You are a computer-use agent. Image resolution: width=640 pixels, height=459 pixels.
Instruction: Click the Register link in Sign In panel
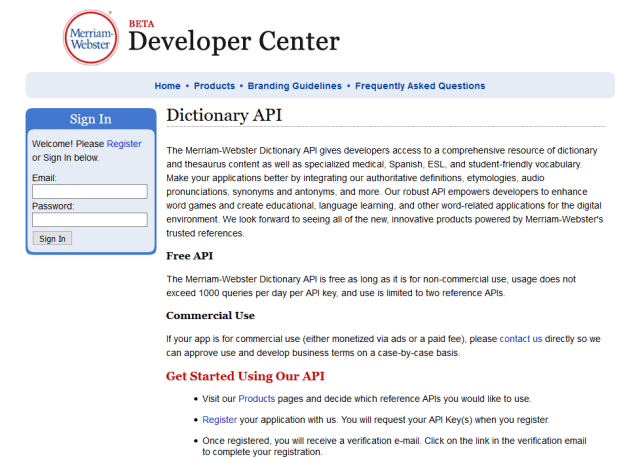click(x=124, y=144)
